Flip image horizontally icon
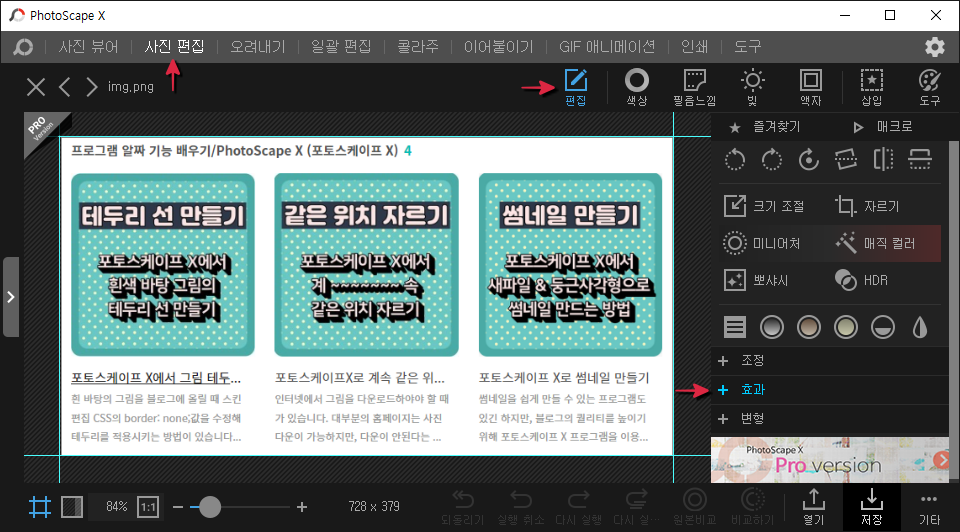This screenshot has width=960, height=532. pyautogui.click(x=883, y=160)
